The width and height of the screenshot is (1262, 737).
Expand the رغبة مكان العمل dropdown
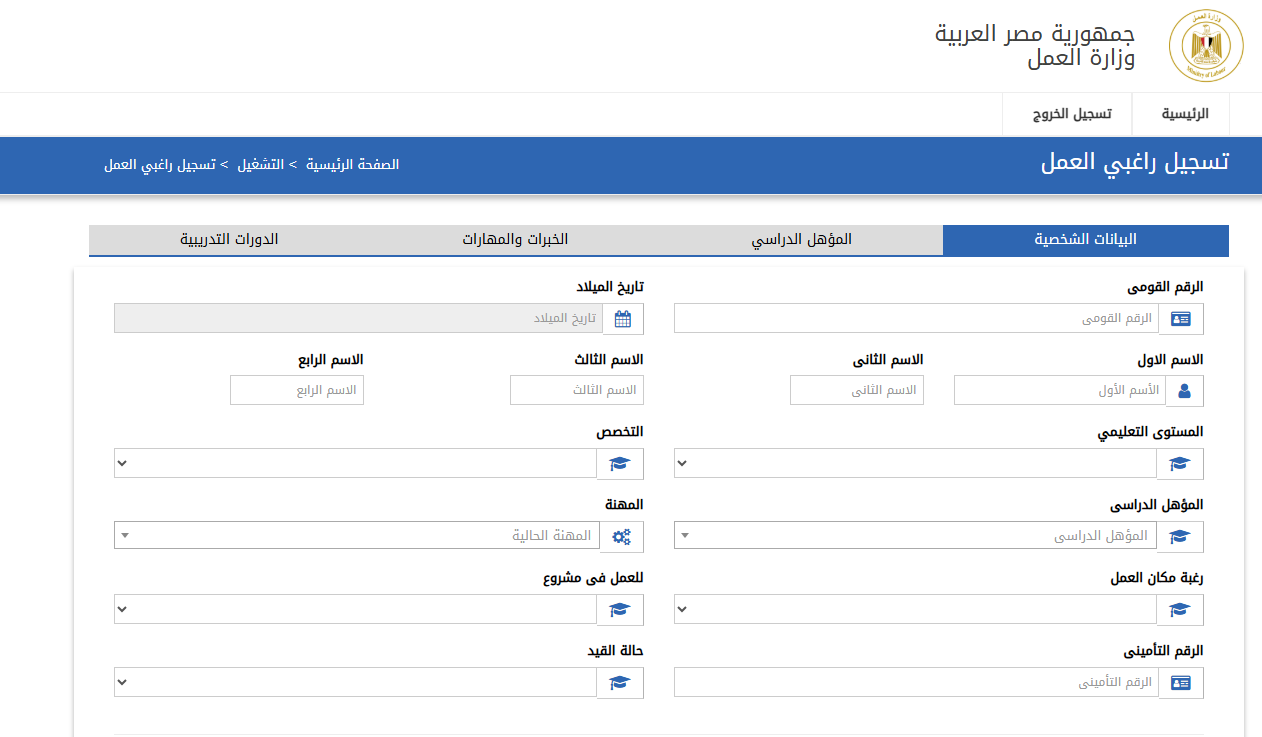tap(915, 610)
